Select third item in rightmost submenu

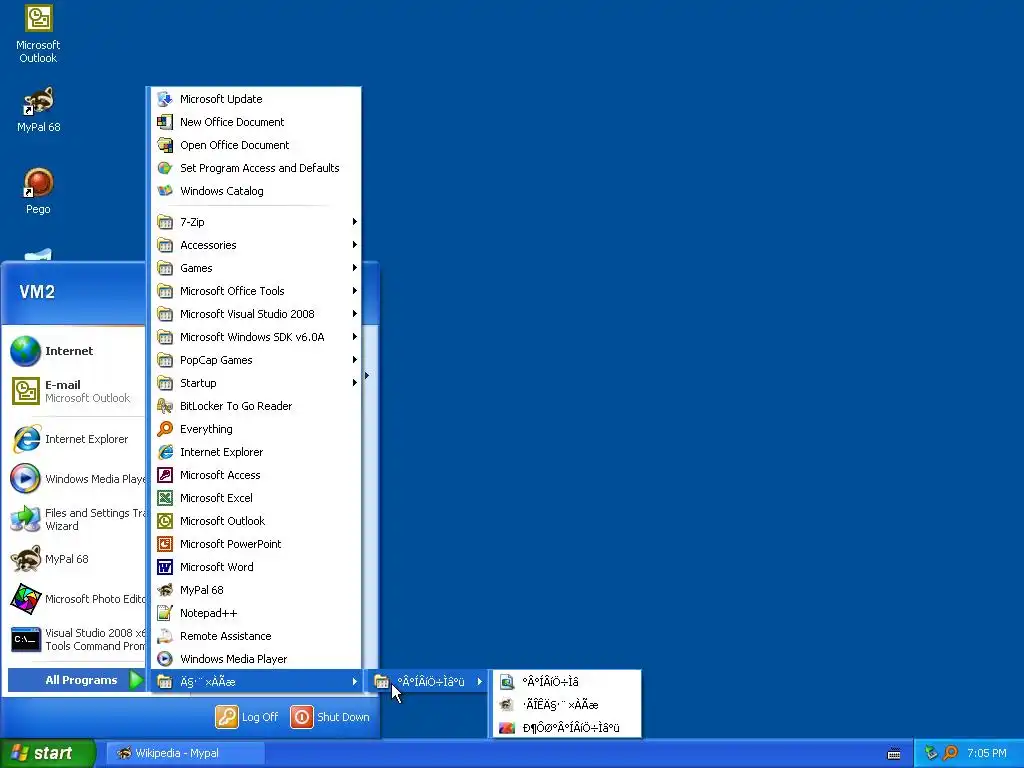[567, 728]
